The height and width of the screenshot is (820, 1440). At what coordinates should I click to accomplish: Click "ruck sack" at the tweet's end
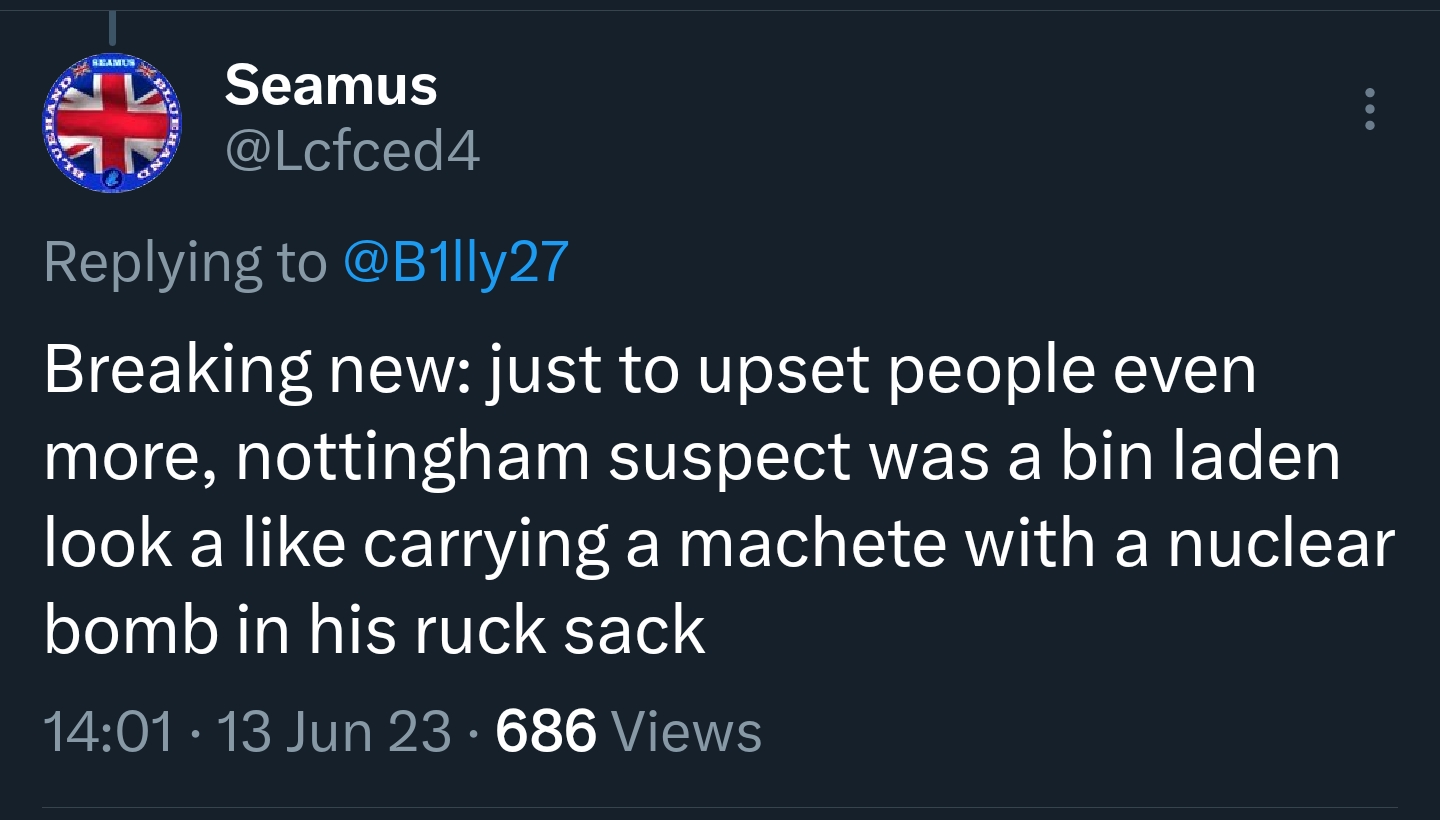click(x=558, y=632)
